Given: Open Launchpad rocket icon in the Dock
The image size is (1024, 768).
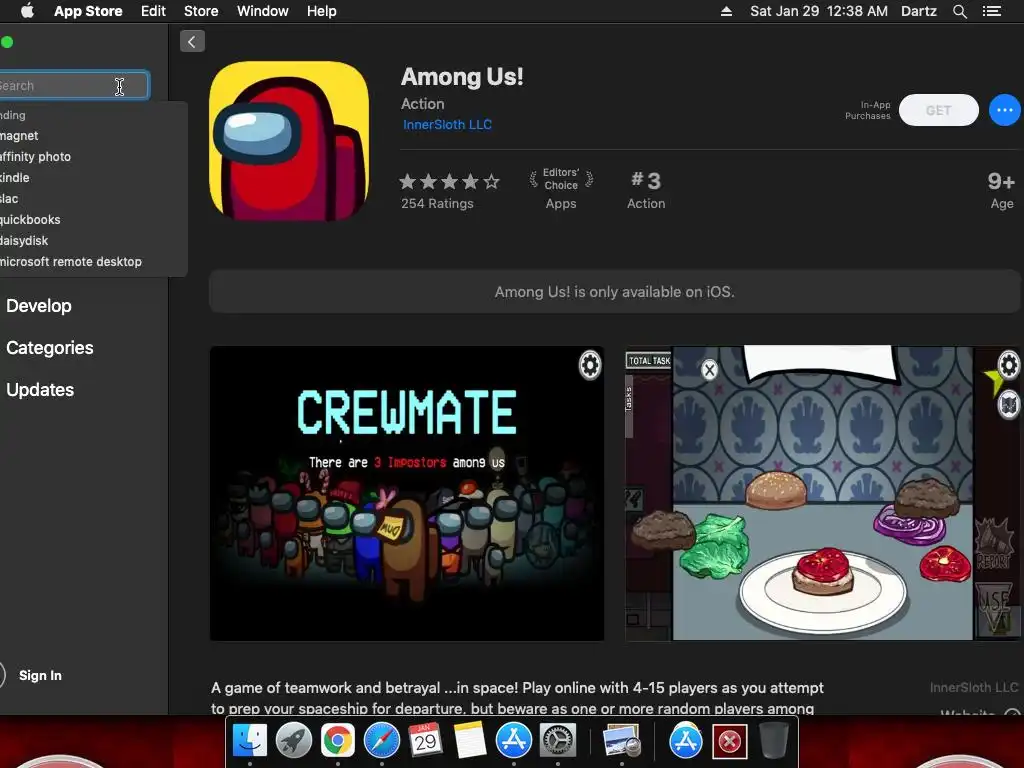Looking at the screenshot, I should click(294, 741).
